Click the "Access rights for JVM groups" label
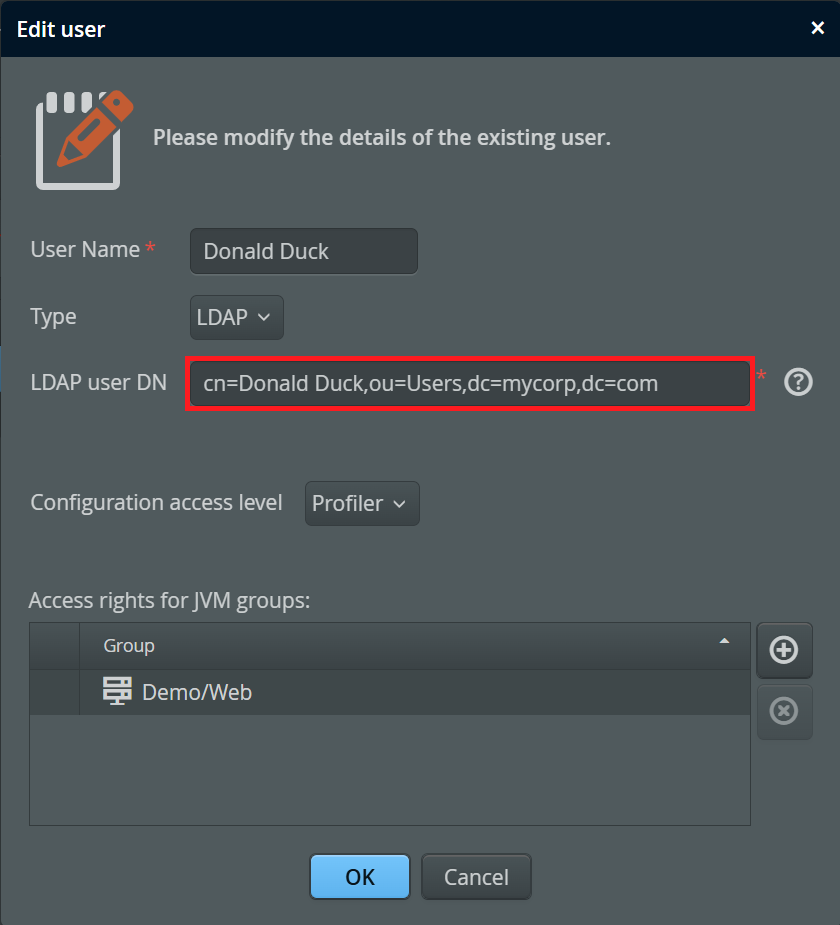 click(170, 600)
